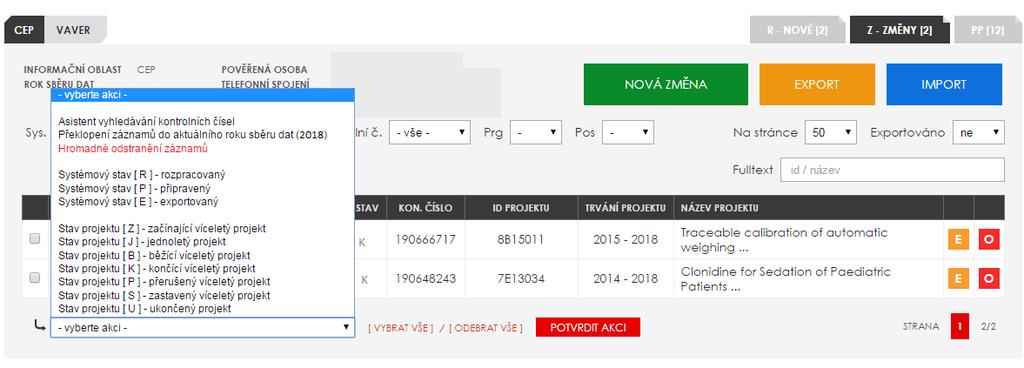Click the TRVÁNÍ PROJEKTU column header
This screenshot has height=368, width=1024.
(x=625, y=208)
